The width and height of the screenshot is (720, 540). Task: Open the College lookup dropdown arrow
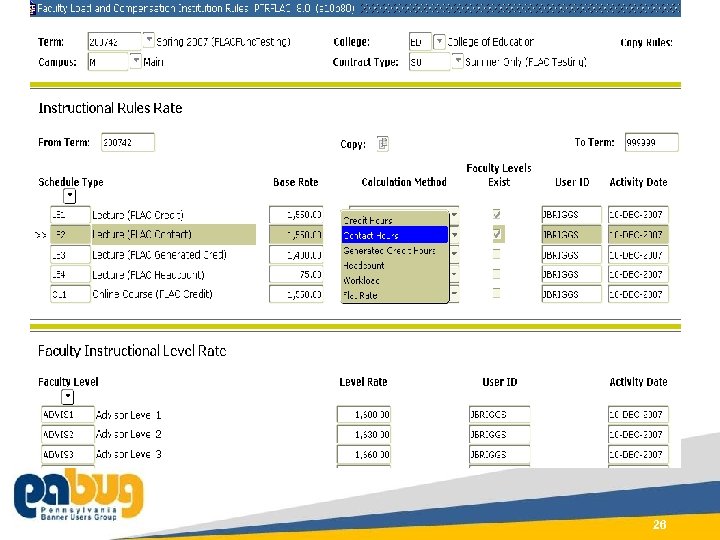(439, 41)
